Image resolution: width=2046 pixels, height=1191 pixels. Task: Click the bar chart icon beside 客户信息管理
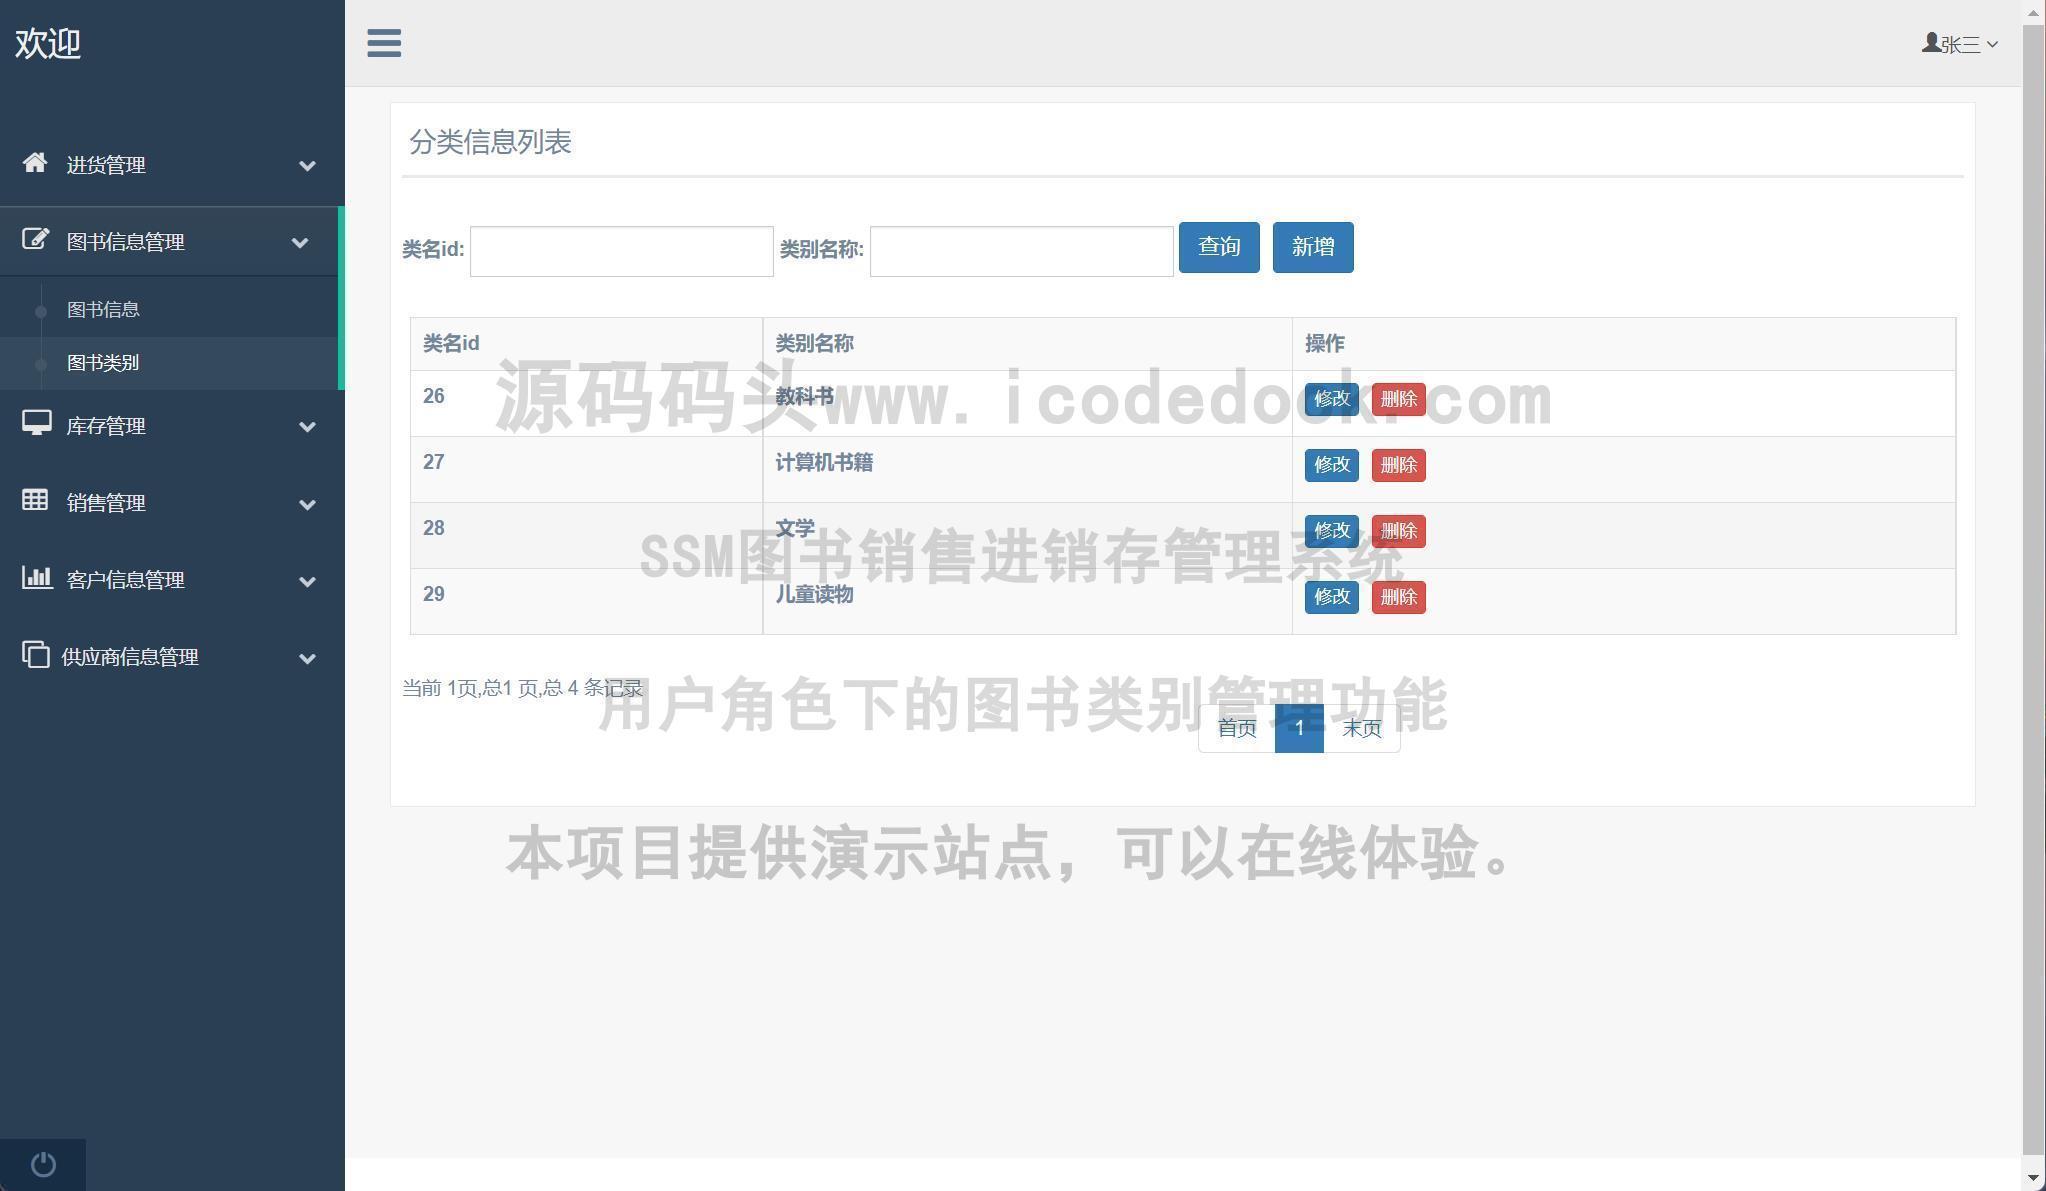tap(37, 577)
